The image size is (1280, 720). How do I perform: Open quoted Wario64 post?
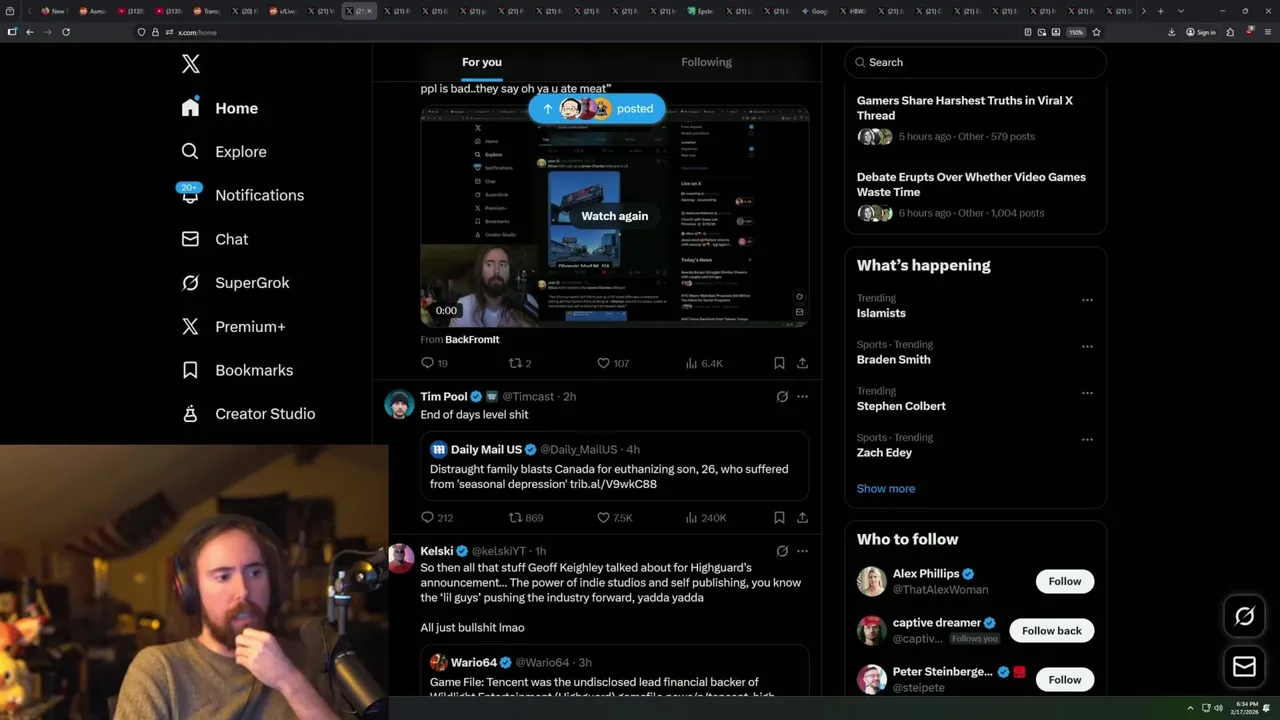click(x=614, y=670)
